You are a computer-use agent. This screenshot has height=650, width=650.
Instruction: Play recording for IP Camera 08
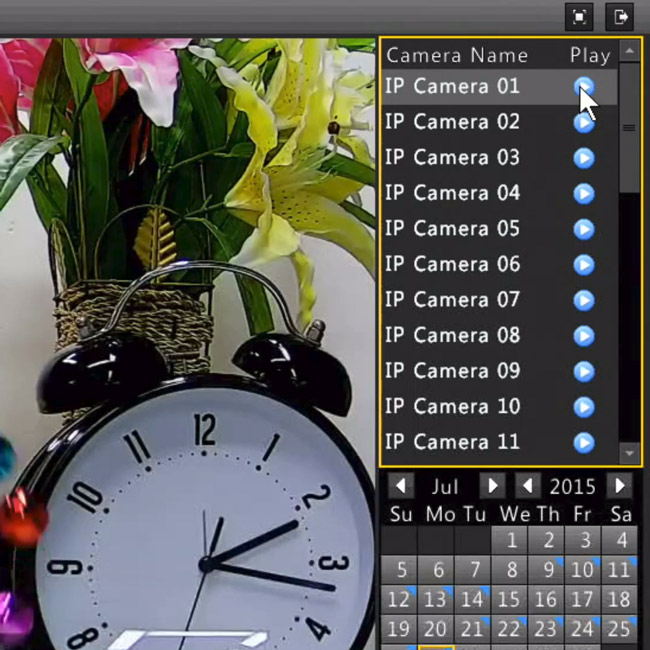coord(584,336)
